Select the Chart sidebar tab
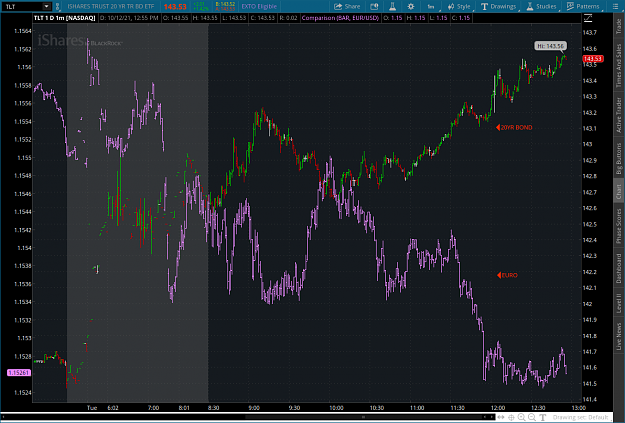 [619, 192]
